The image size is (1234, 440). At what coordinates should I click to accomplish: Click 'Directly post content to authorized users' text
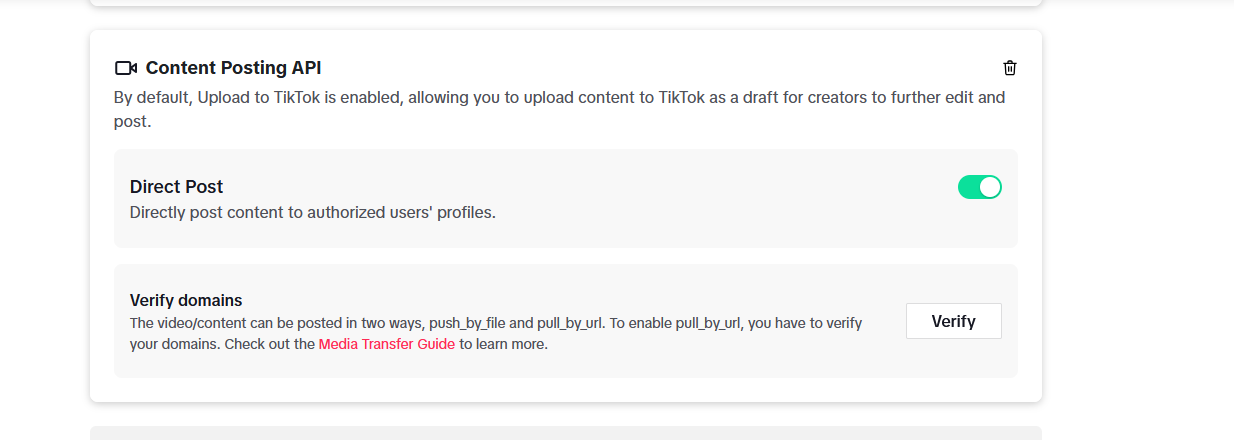pos(313,213)
